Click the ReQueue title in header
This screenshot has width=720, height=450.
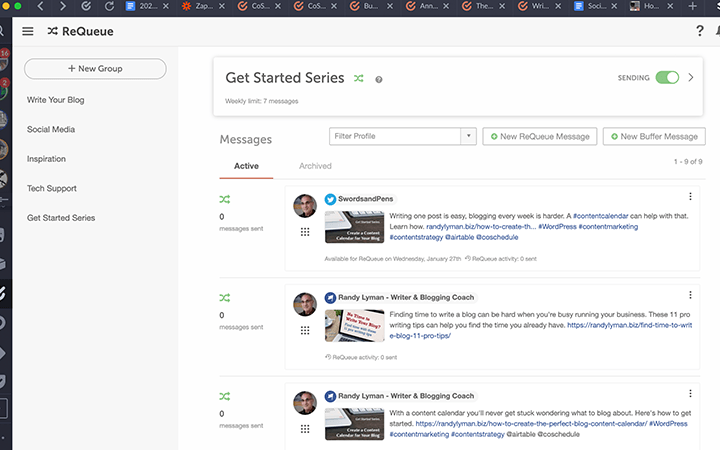(88, 31)
